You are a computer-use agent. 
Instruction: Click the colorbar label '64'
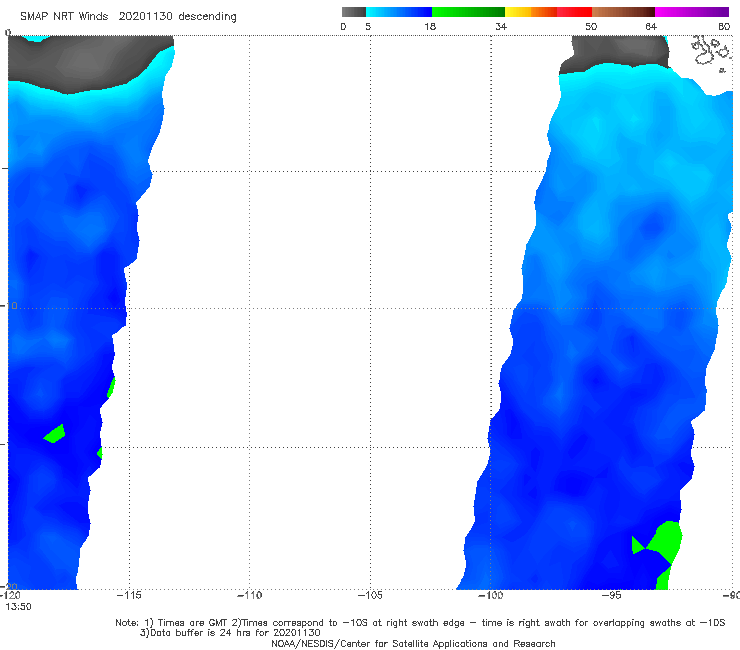coord(651,27)
